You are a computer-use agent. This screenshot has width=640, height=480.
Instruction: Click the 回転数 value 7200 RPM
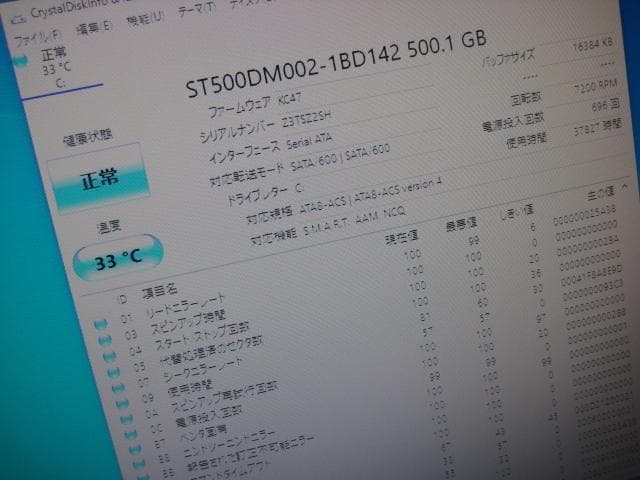[596, 87]
